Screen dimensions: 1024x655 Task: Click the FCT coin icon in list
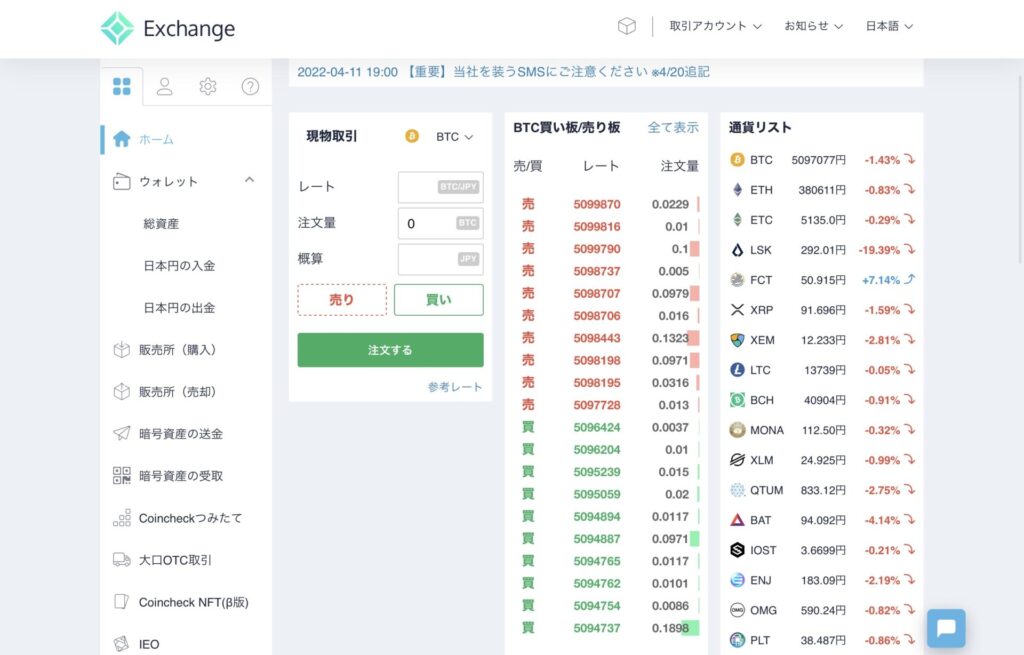[737, 280]
